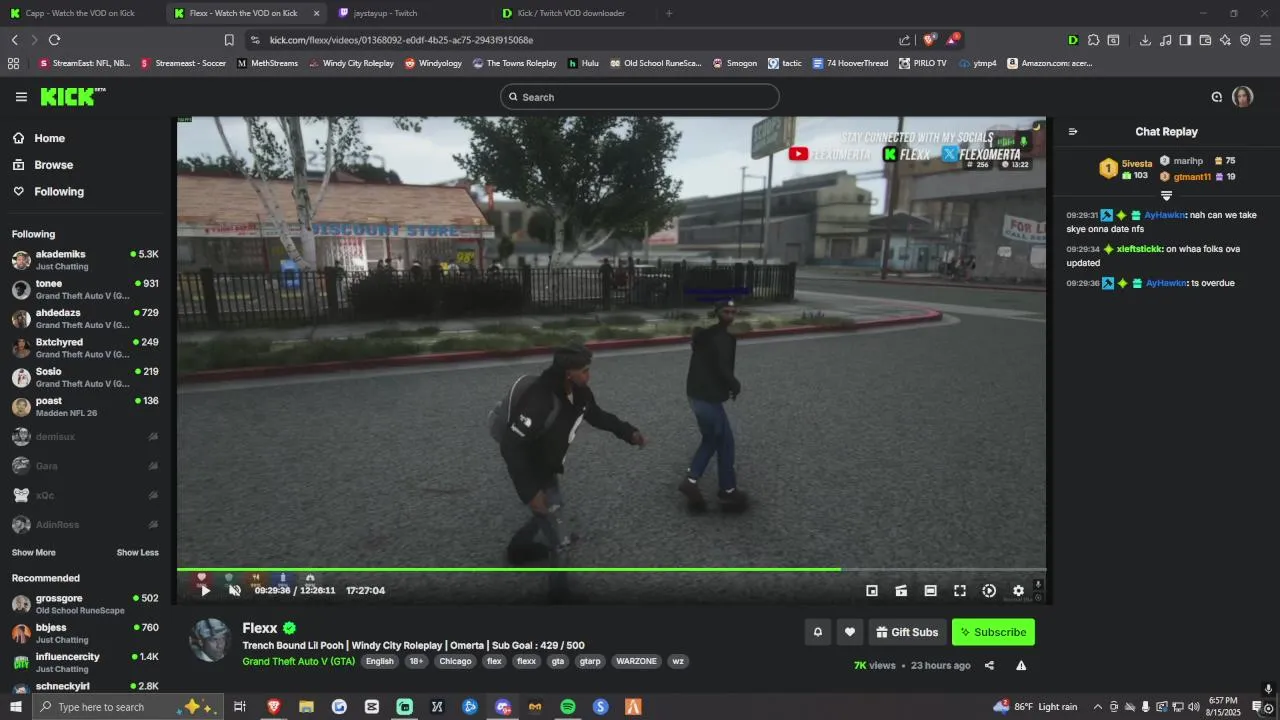Open poast Madden NFL 26 channel

click(85, 407)
